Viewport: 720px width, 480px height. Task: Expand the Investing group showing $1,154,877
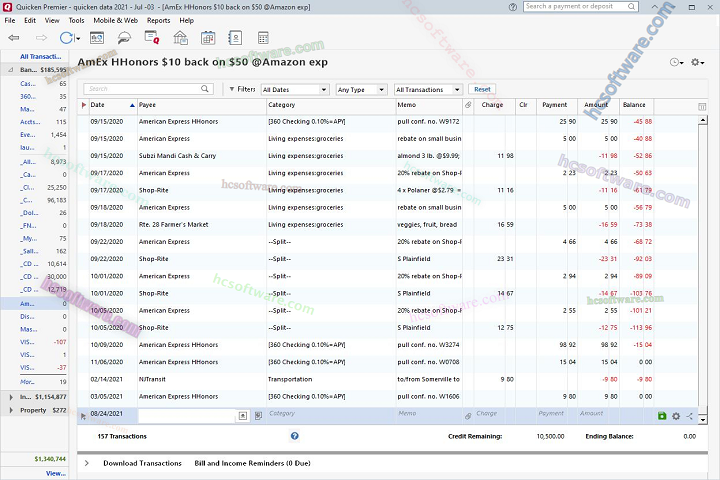(x=11, y=397)
